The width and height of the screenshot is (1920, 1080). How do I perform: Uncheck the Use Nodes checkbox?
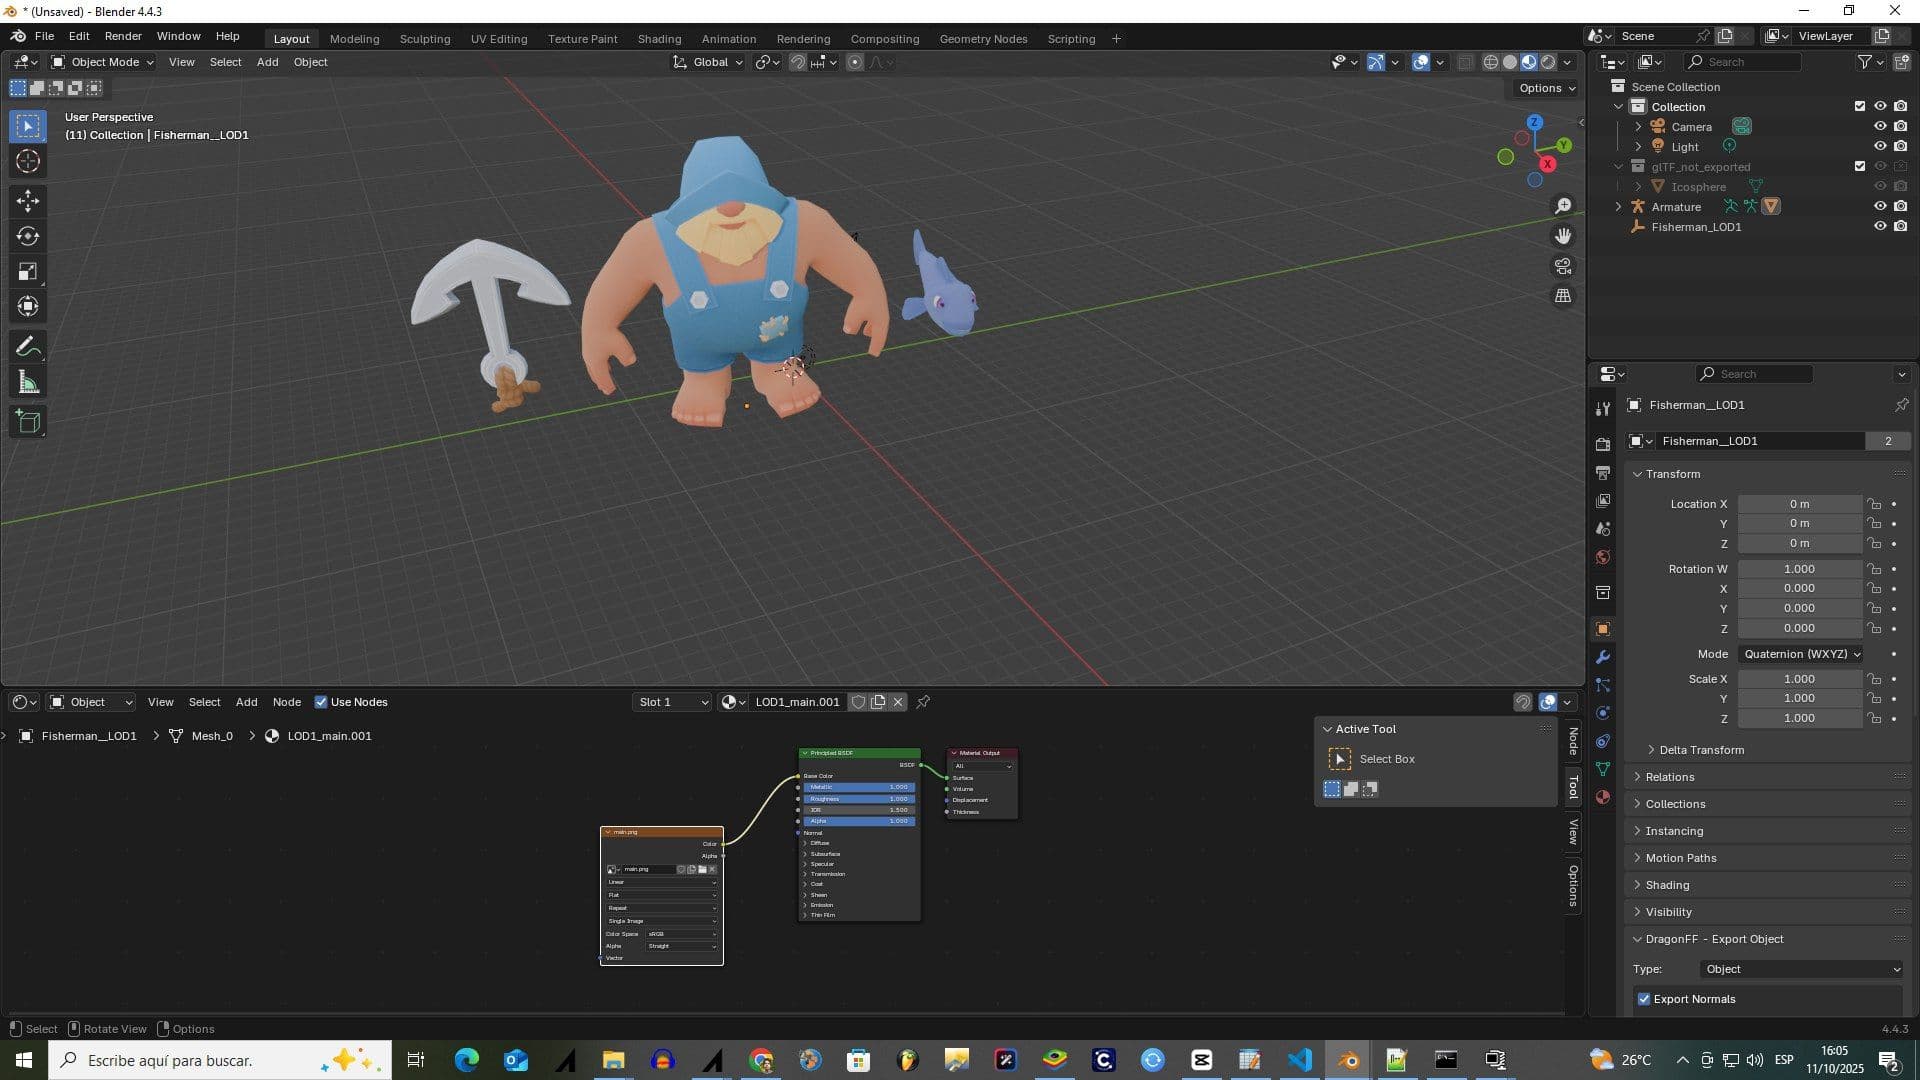coord(321,702)
